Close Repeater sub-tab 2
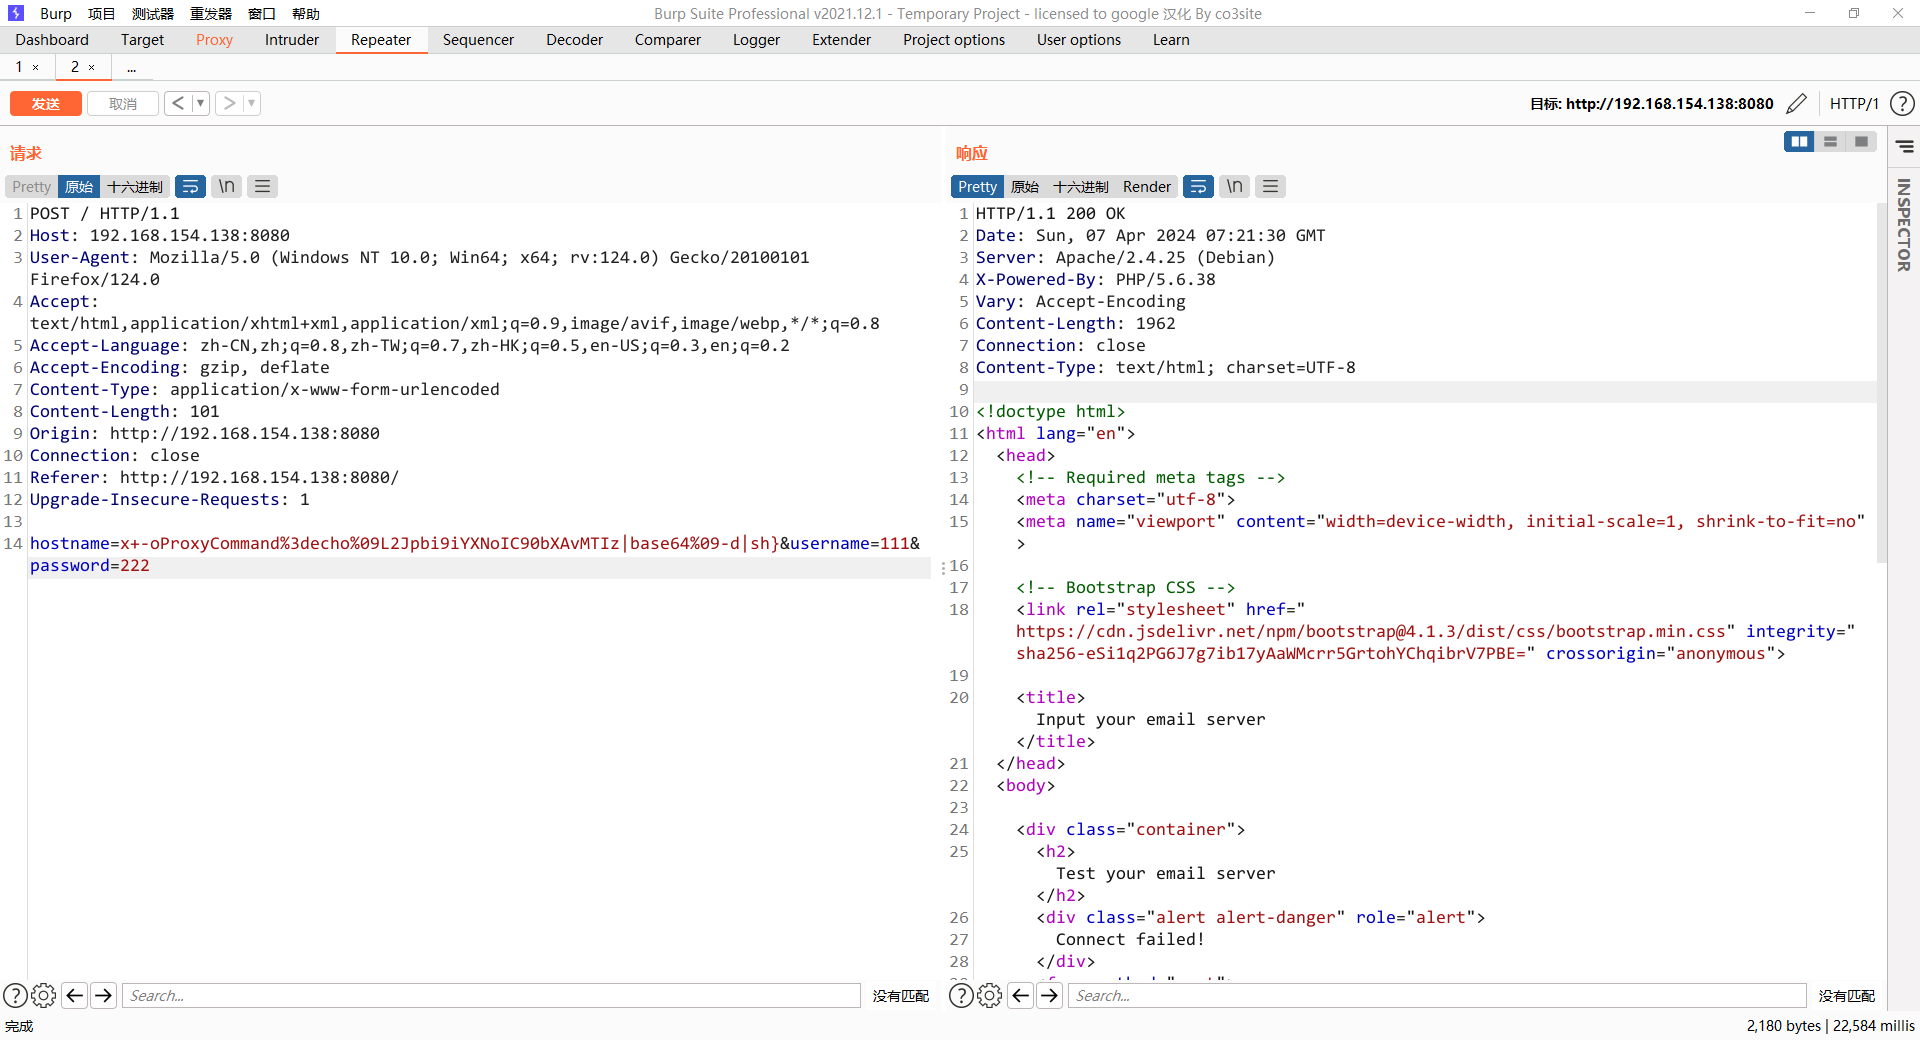Viewport: 1920px width, 1040px height. coord(91,68)
